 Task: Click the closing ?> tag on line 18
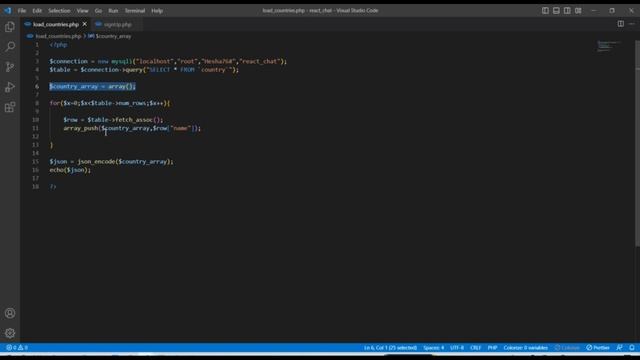[x=53, y=187]
